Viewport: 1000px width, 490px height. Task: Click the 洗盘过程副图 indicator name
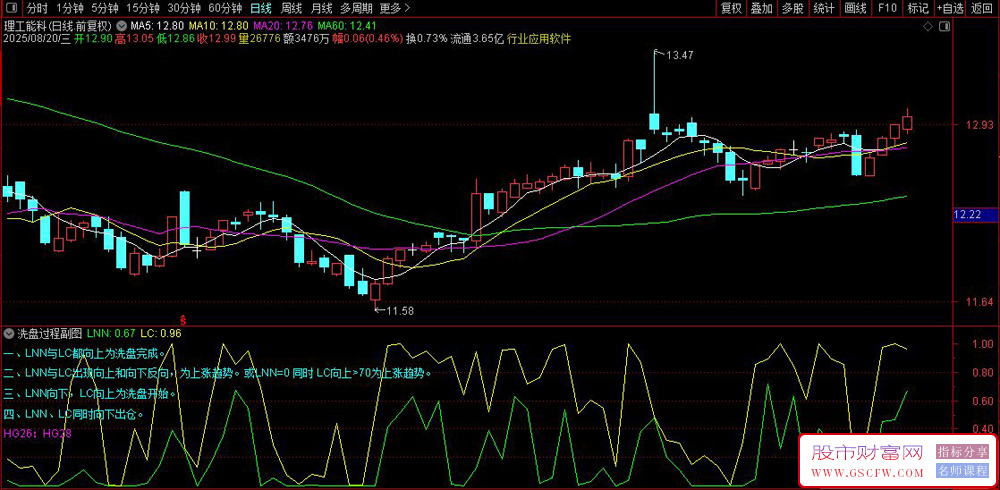pos(50,332)
